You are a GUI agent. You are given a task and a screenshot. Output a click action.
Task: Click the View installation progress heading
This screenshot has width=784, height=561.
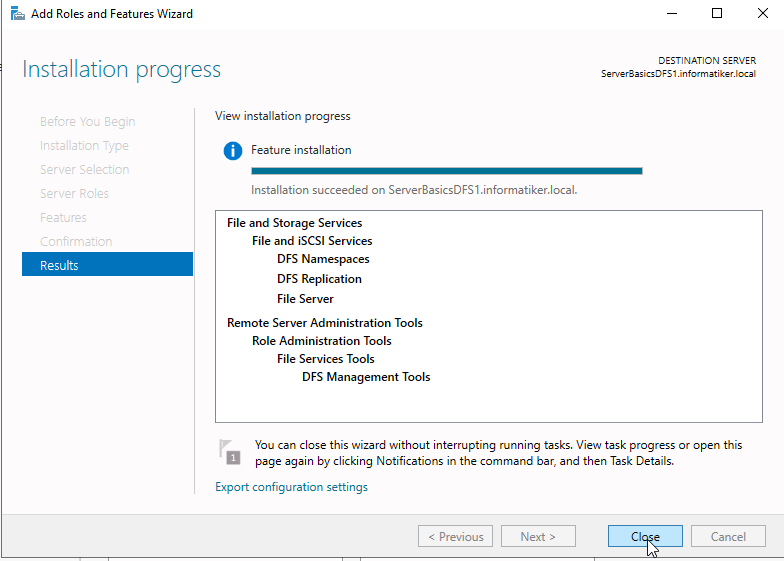(x=282, y=116)
